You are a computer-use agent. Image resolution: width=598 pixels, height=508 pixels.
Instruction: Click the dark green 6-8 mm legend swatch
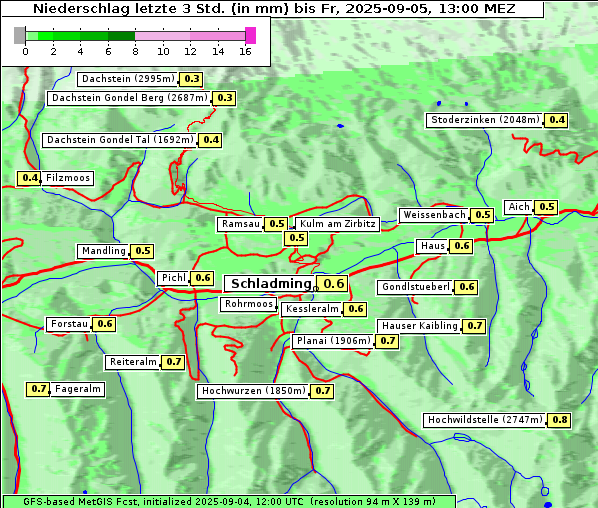121,36
